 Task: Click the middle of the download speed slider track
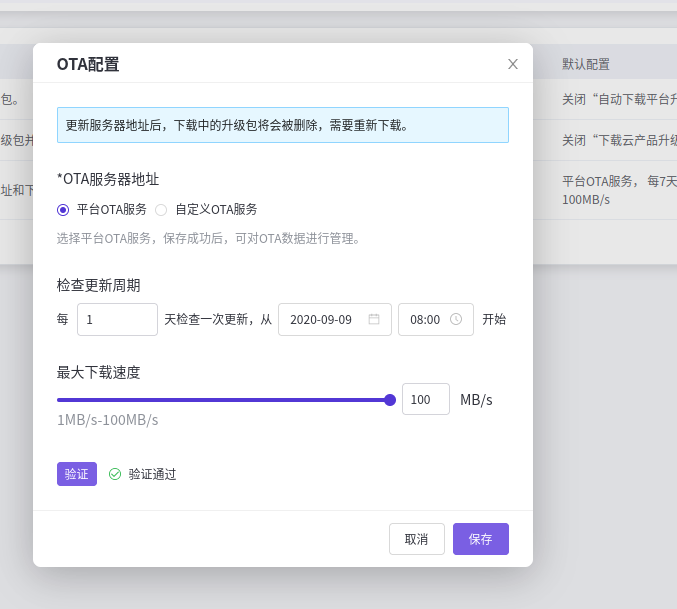click(223, 400)
